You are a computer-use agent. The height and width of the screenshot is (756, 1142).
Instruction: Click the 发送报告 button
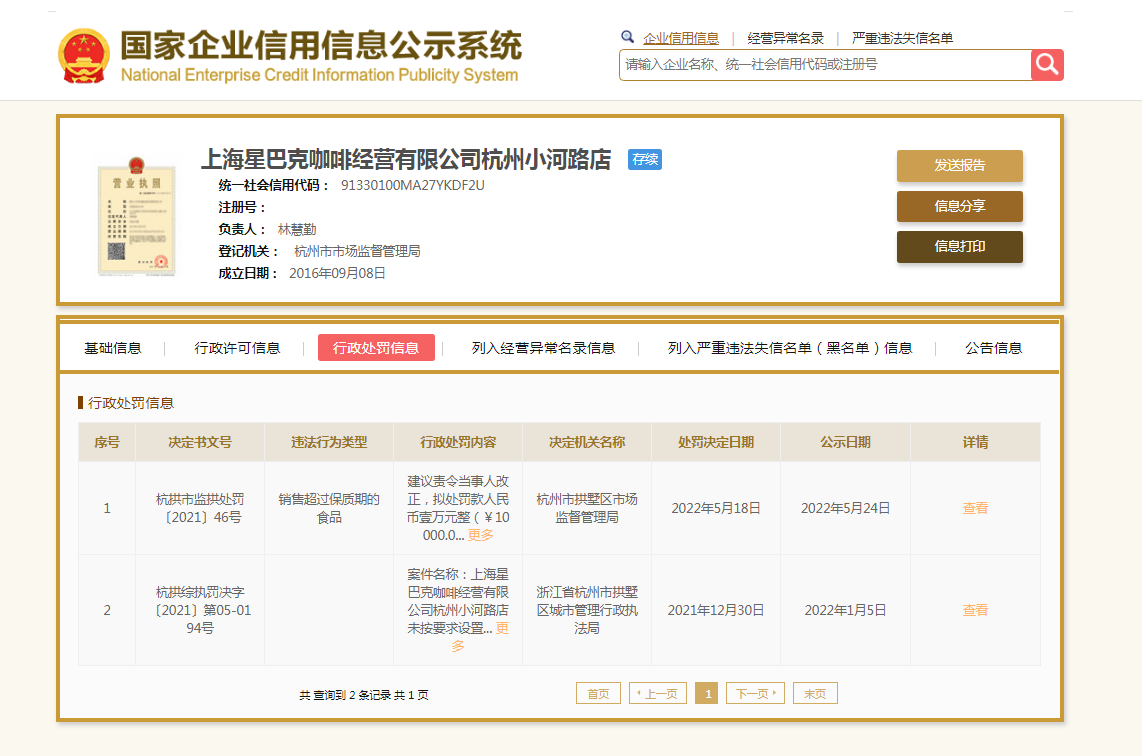point(960,165)
